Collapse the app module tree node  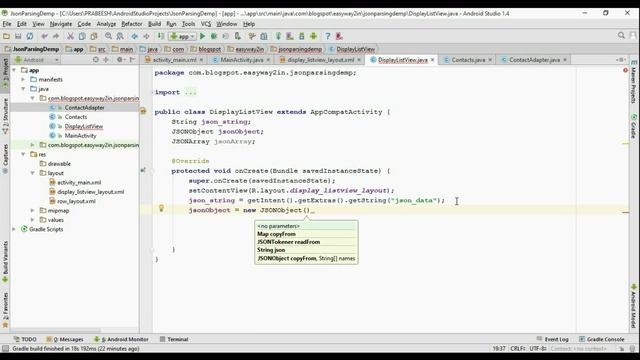pyautogui.click(x=14, y=70)
